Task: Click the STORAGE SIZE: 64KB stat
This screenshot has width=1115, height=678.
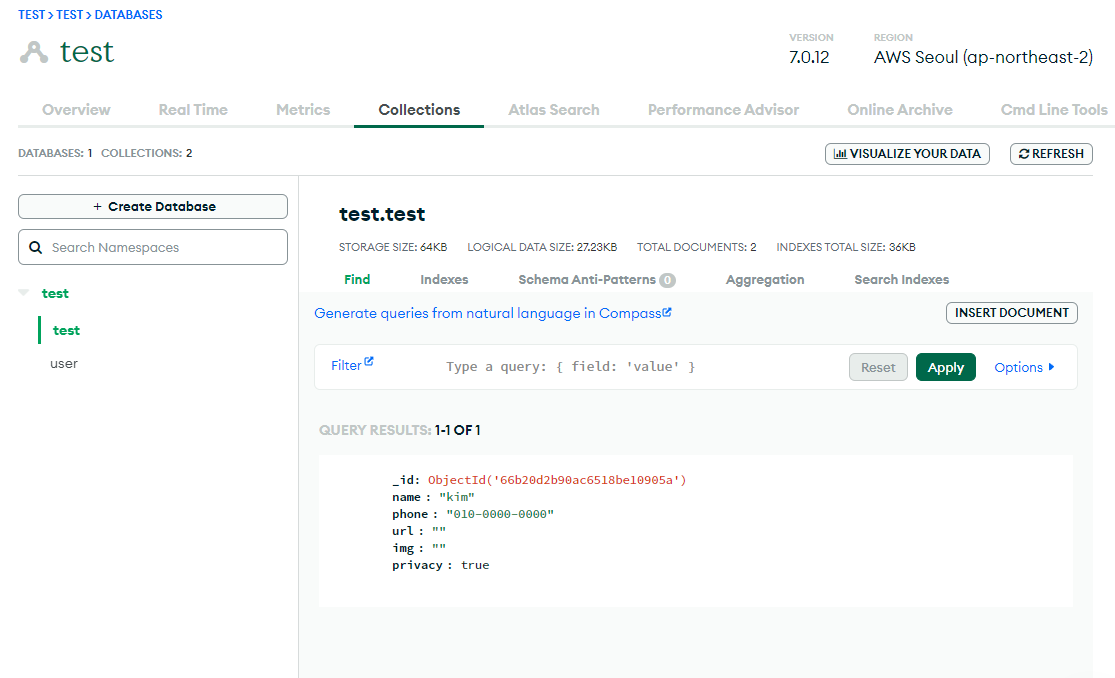Action: [393, 248]
